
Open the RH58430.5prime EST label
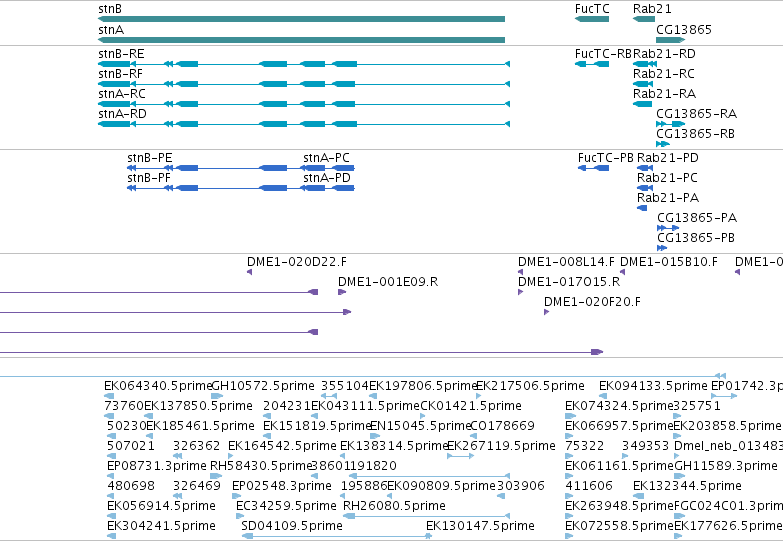[261, 466]
